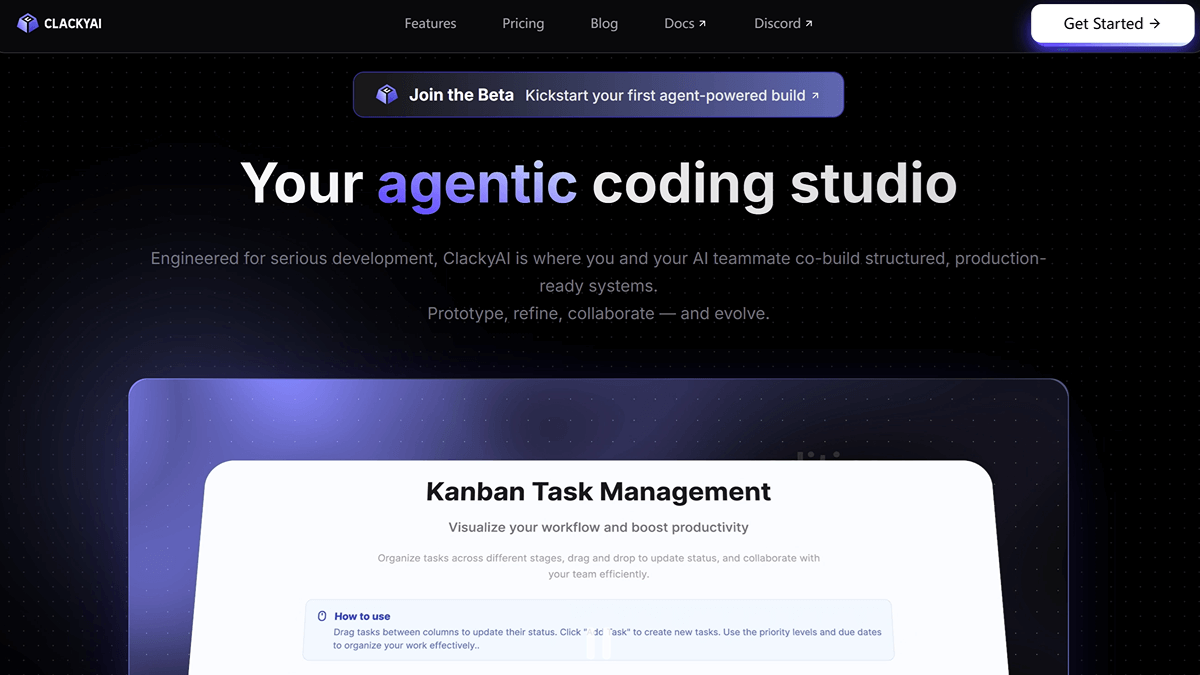Click the purple word agentic in headline

(x=477, y=183)
